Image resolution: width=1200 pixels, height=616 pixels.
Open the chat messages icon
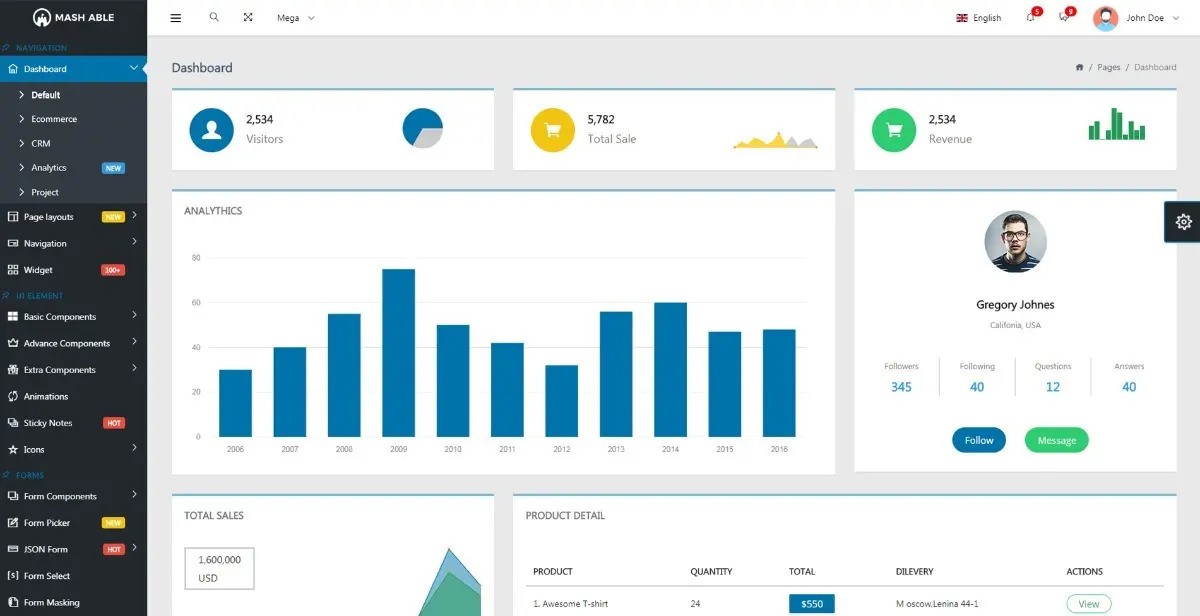tap(1064, 17)
